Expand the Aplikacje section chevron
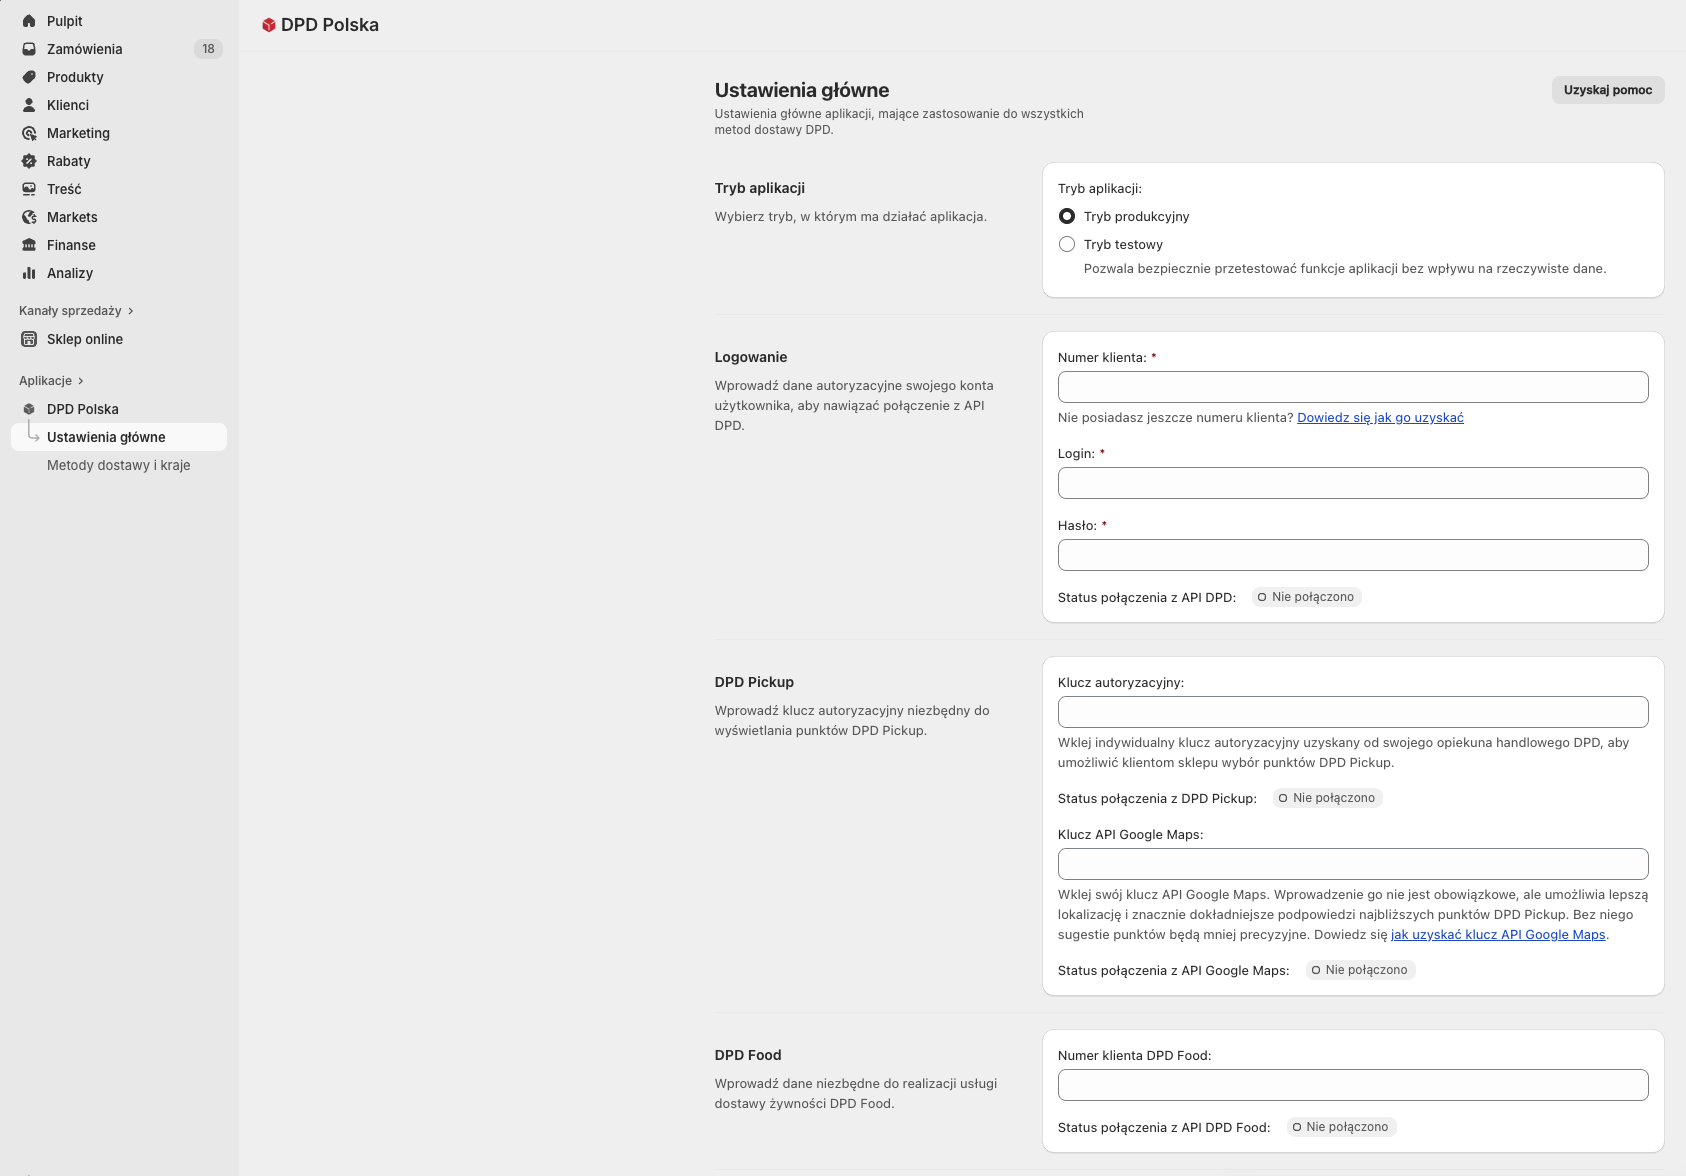 tap(80, 381)
